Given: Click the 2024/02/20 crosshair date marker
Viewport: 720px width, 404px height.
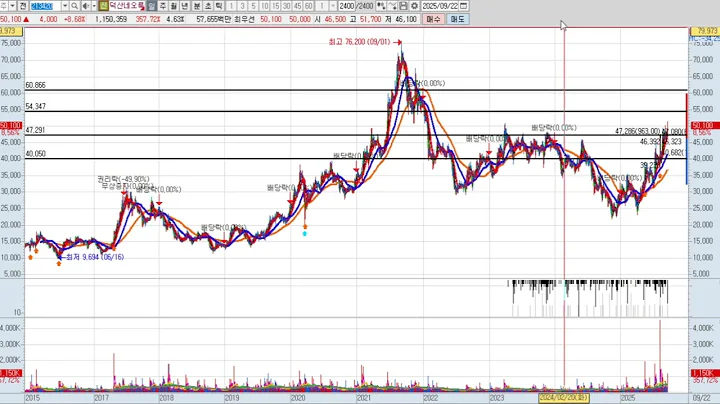Looking at the screenshot, I should pyautogui.click(x=563, y=398).
